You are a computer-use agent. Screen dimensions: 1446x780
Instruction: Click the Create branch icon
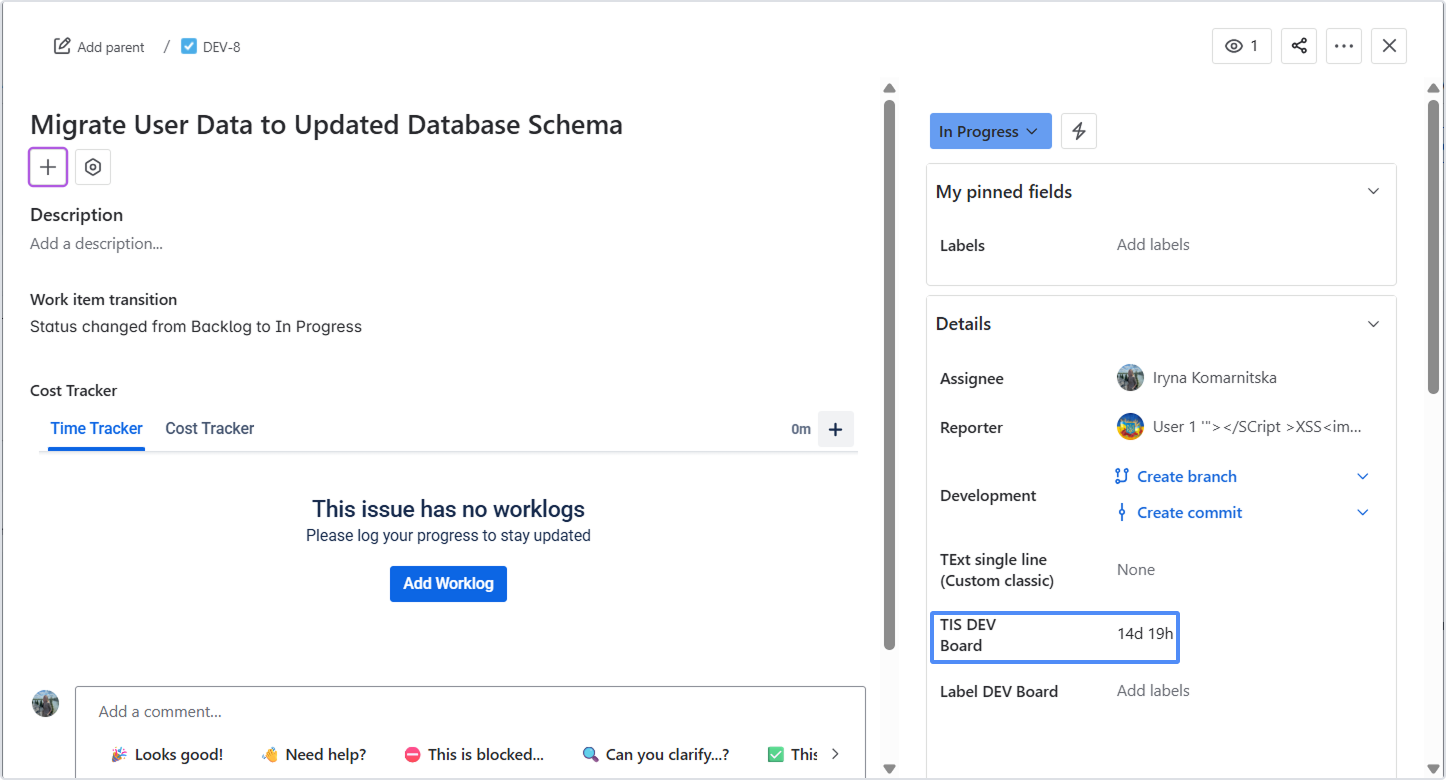1122,476
